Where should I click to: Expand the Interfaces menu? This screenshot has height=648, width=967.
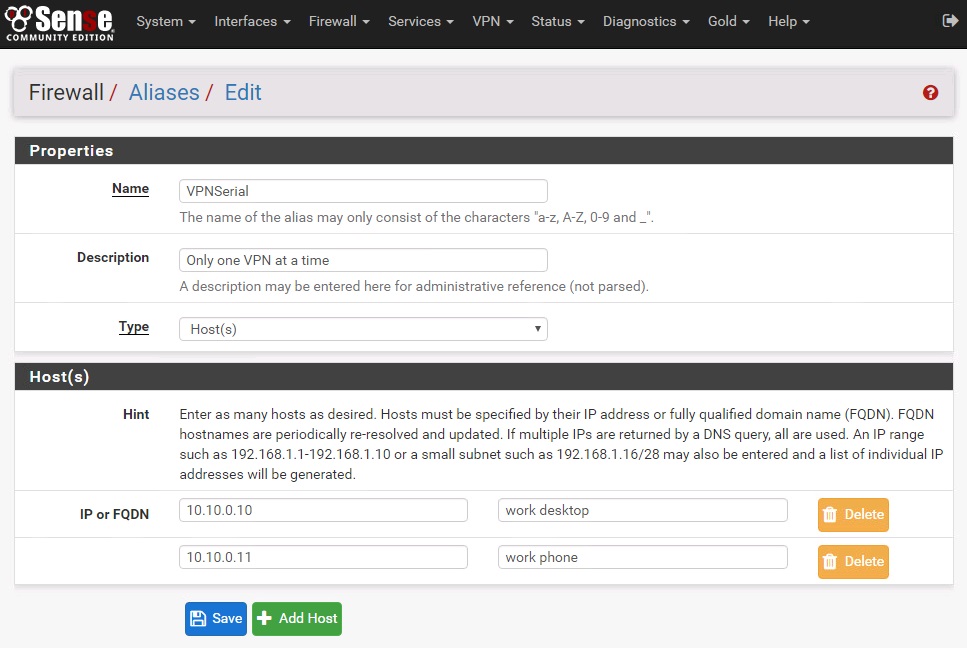[252, 21]
